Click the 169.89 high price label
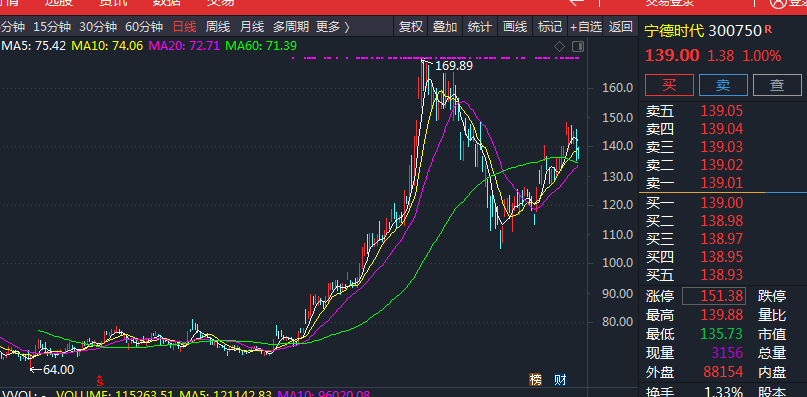Image resolution: width=807 pixels, height=397 pixels. [454, 66]
